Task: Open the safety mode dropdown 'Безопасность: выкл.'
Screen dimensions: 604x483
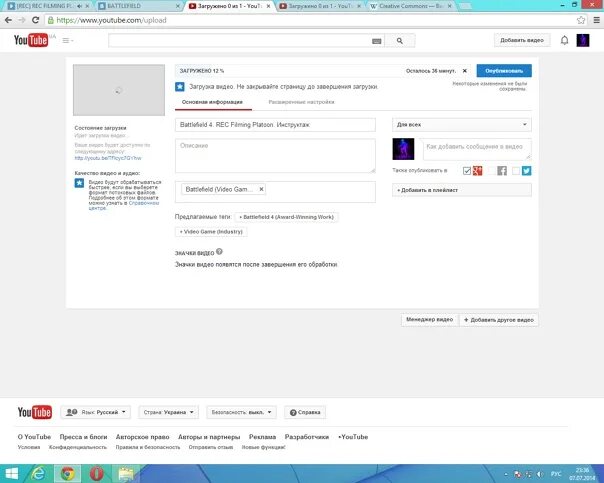Action: (x=242, y=412)
